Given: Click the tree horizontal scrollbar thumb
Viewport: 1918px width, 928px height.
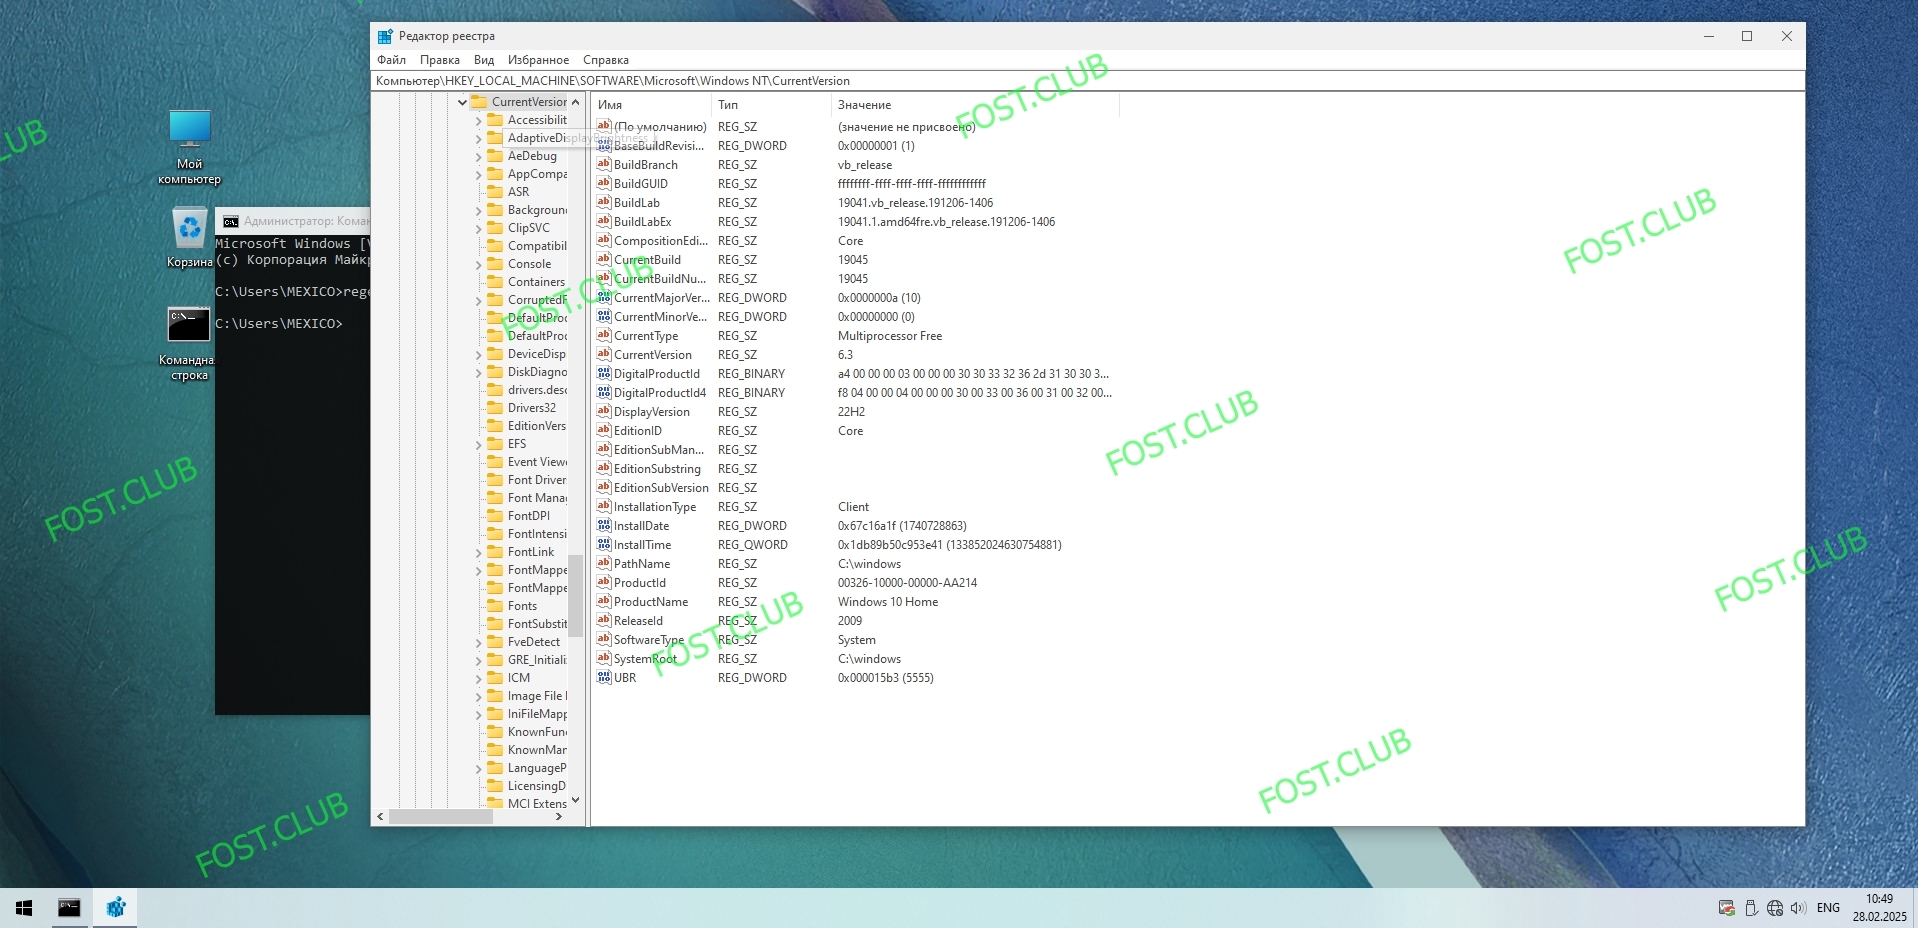Looking at the screenshot, I should coord(440,816).
